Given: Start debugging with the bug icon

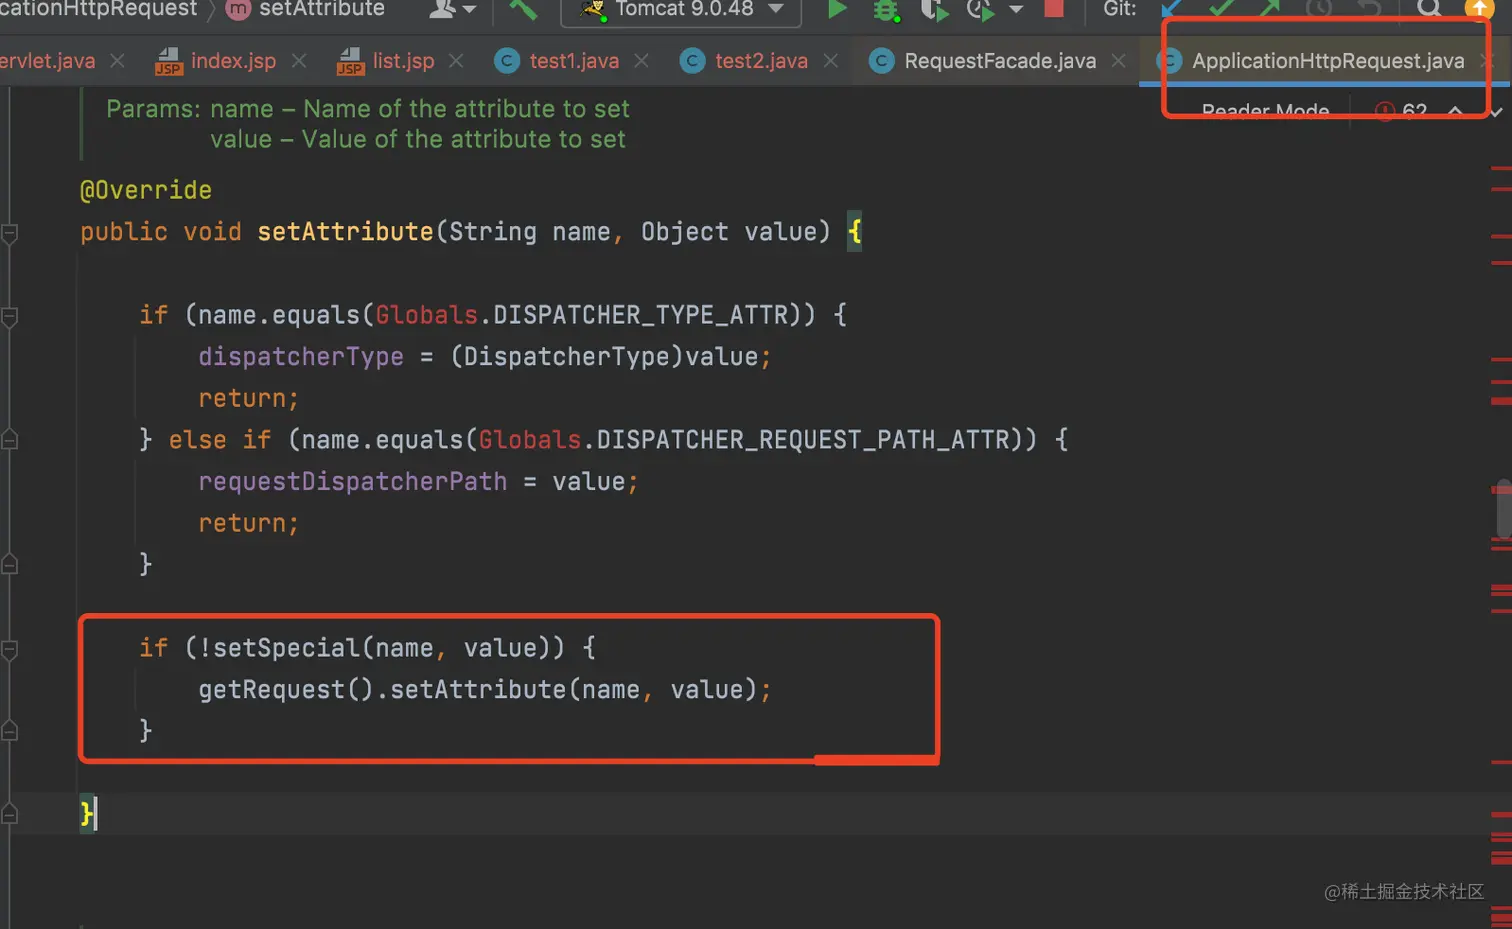Looking at the screenshot, I should [886, 10].
